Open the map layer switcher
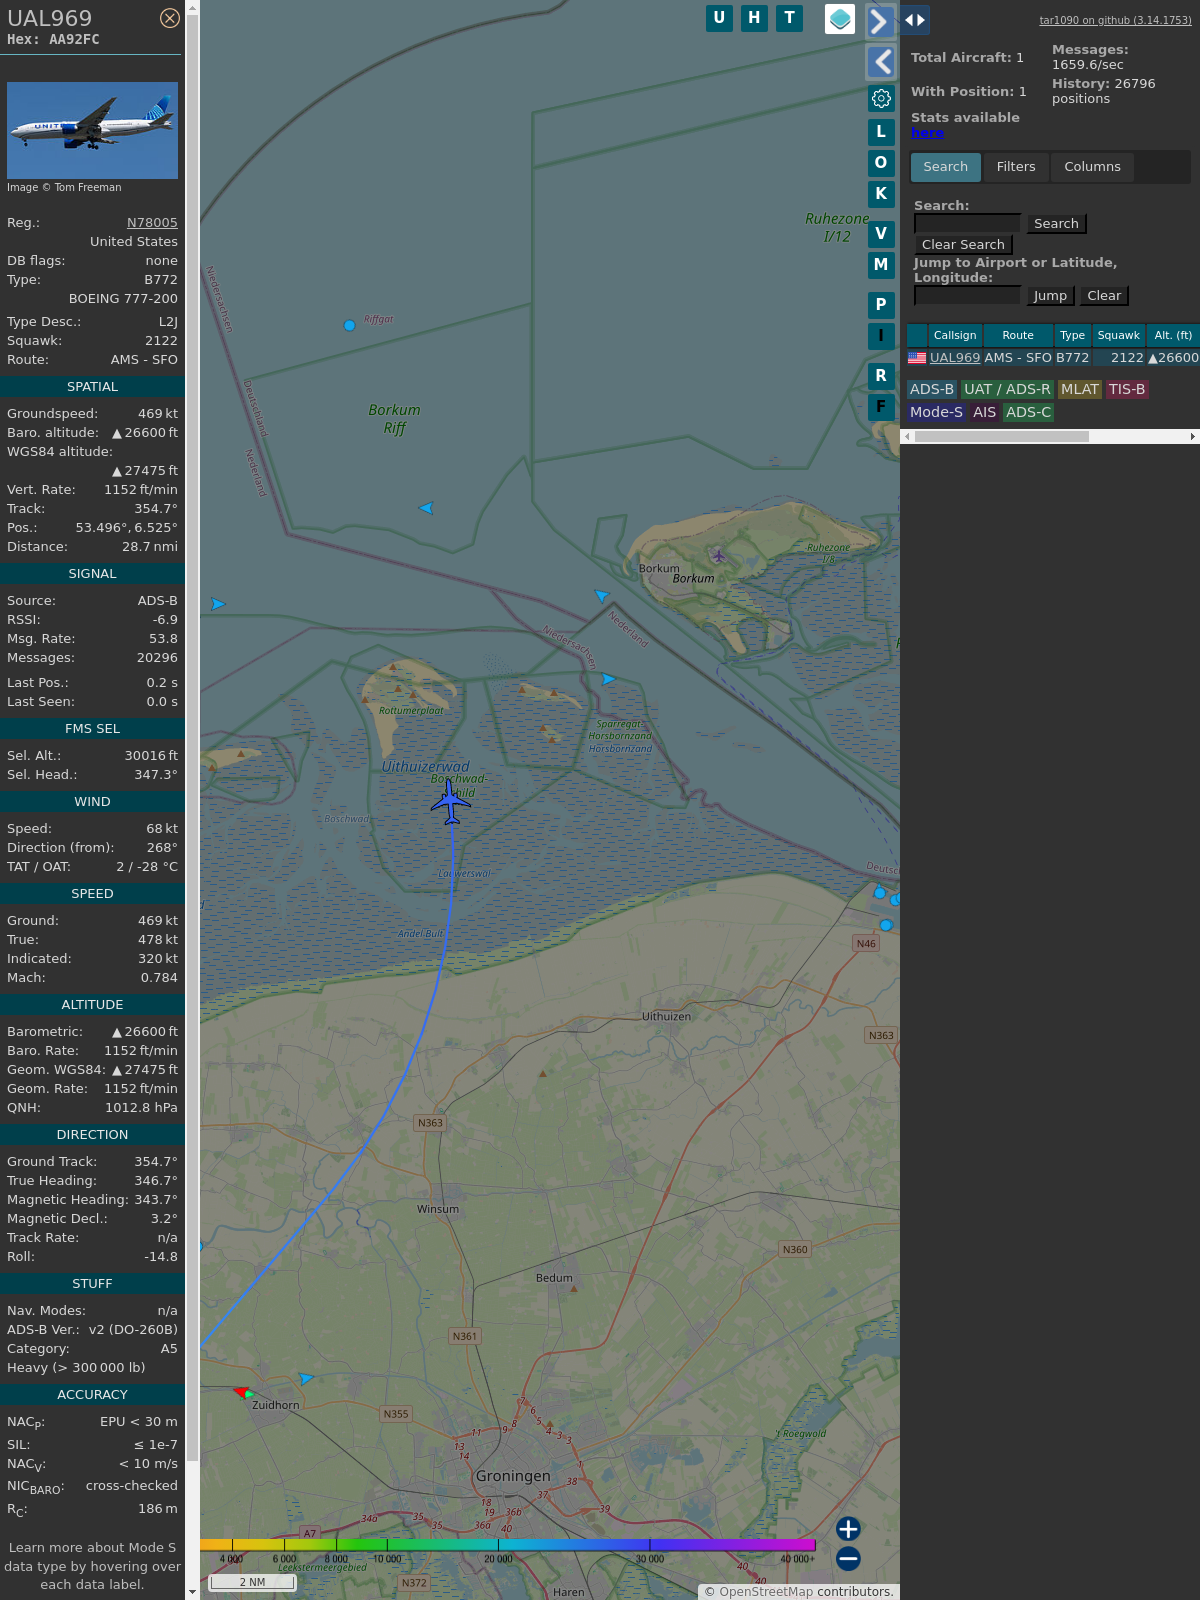Screen dimensions: 1200x1600 coord(840,19)
